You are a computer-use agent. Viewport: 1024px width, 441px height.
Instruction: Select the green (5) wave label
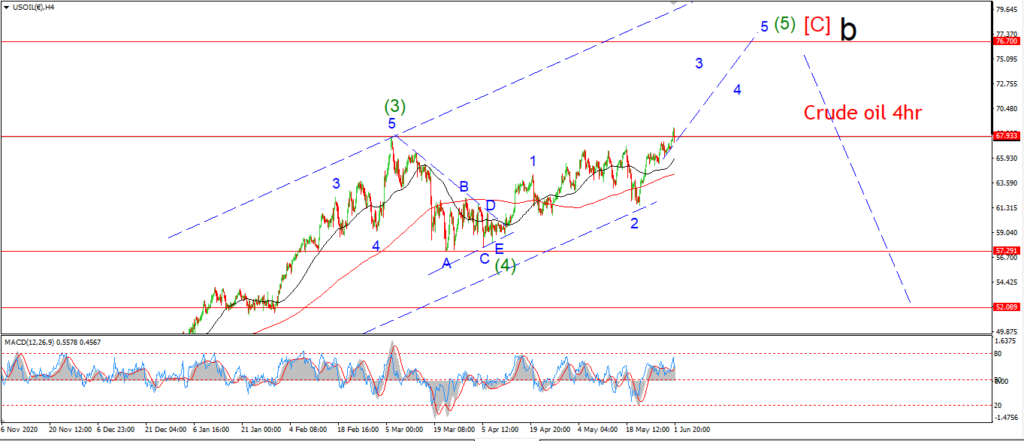pyautogui.click(x=784, y=24)
